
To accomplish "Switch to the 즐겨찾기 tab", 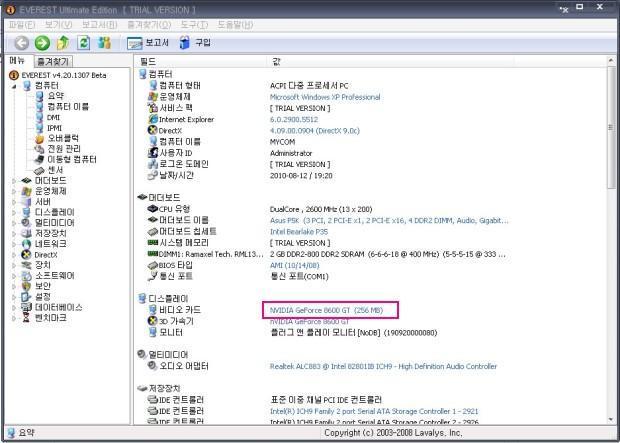I will 53,61.
